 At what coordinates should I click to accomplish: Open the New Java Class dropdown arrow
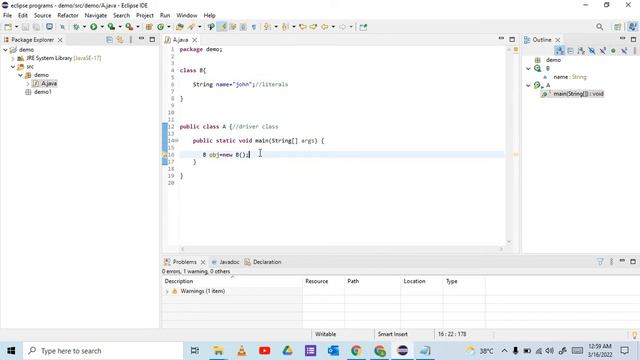pyautogui.click(x=169, y=27)
